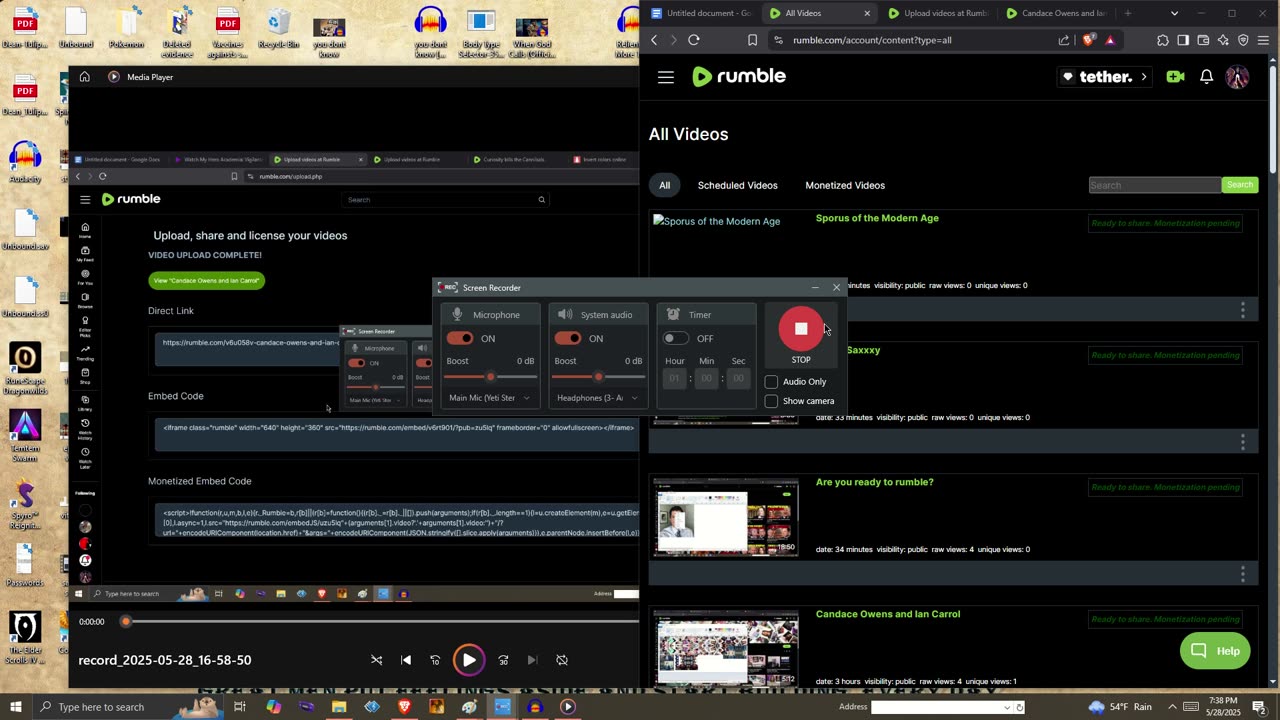Skip forward 30 seconds in Media Player
This screenshot has height=720, width=1280.
503,660
